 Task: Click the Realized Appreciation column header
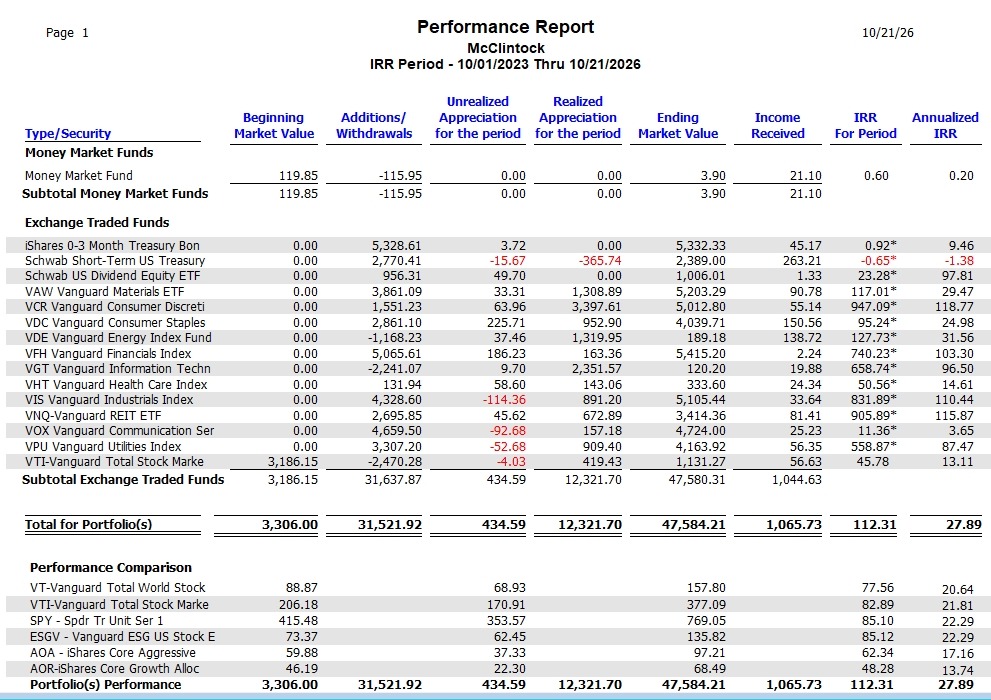[x=578, y=118]
